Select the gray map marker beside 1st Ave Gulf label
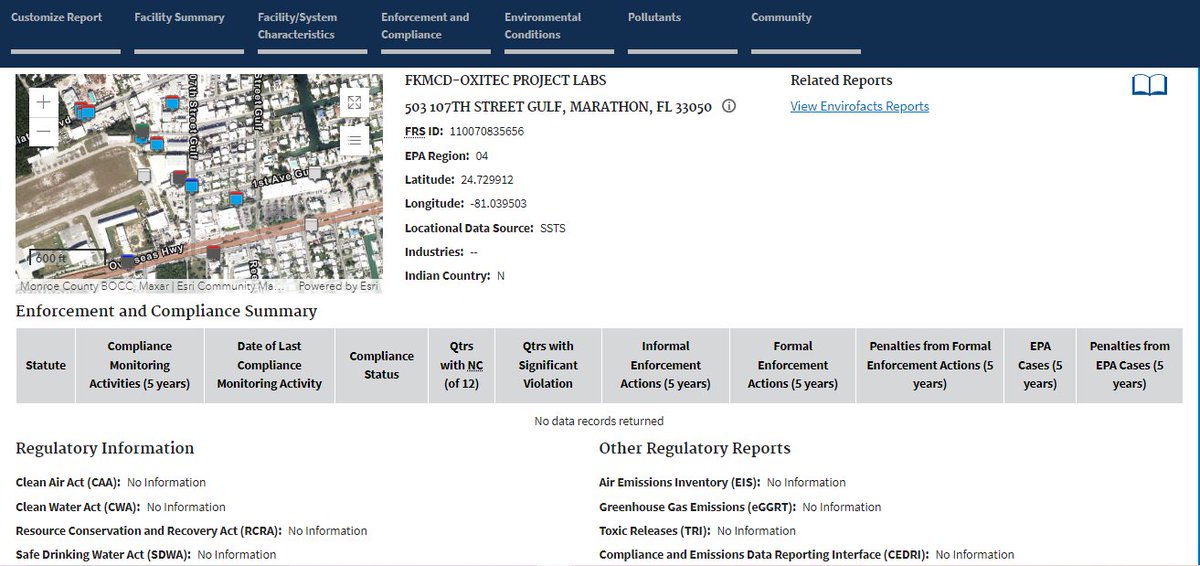The image size is (1200, 566). click(x=316, y=173)
